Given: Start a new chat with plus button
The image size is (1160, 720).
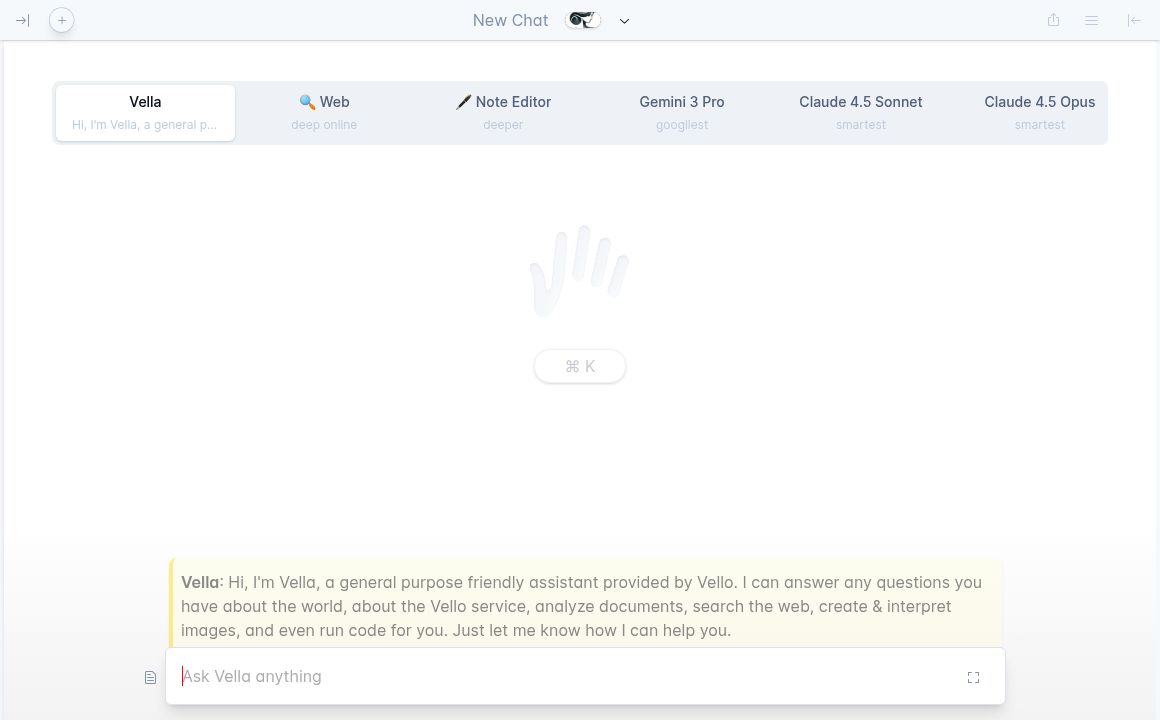Looking at the screenshot, I should 62,20.
